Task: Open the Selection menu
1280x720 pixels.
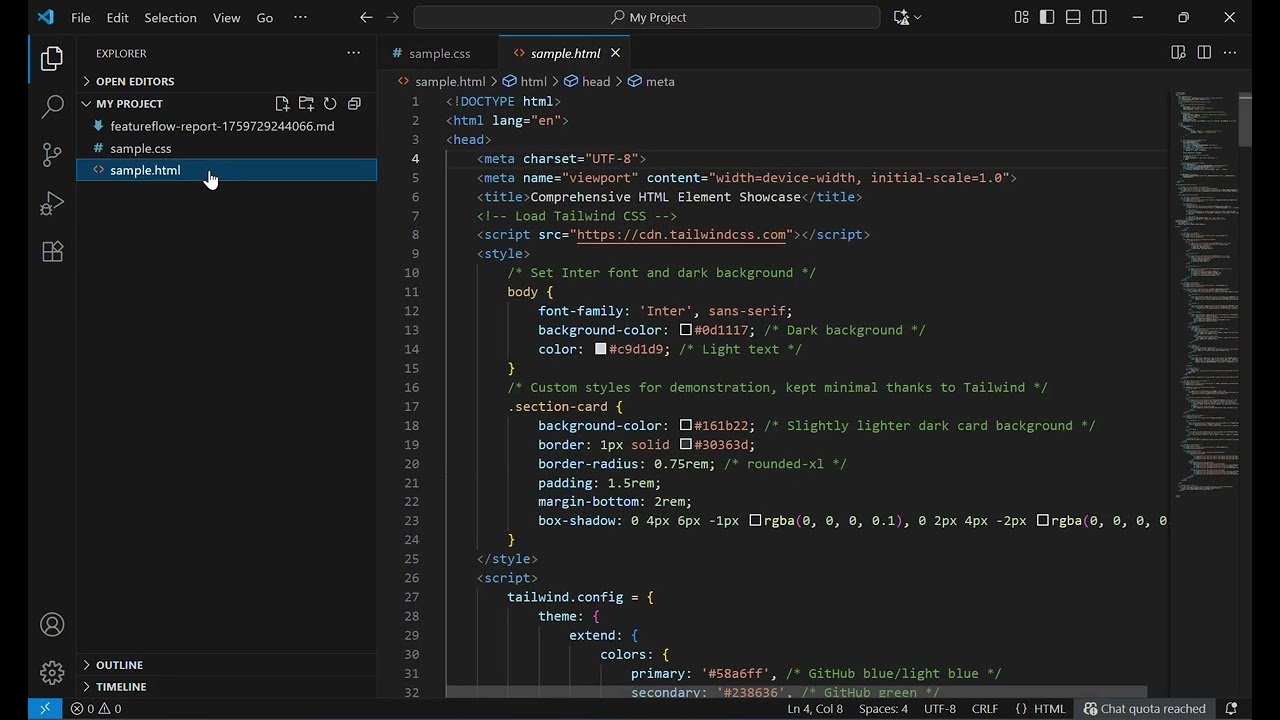Action: click(170, 17)
